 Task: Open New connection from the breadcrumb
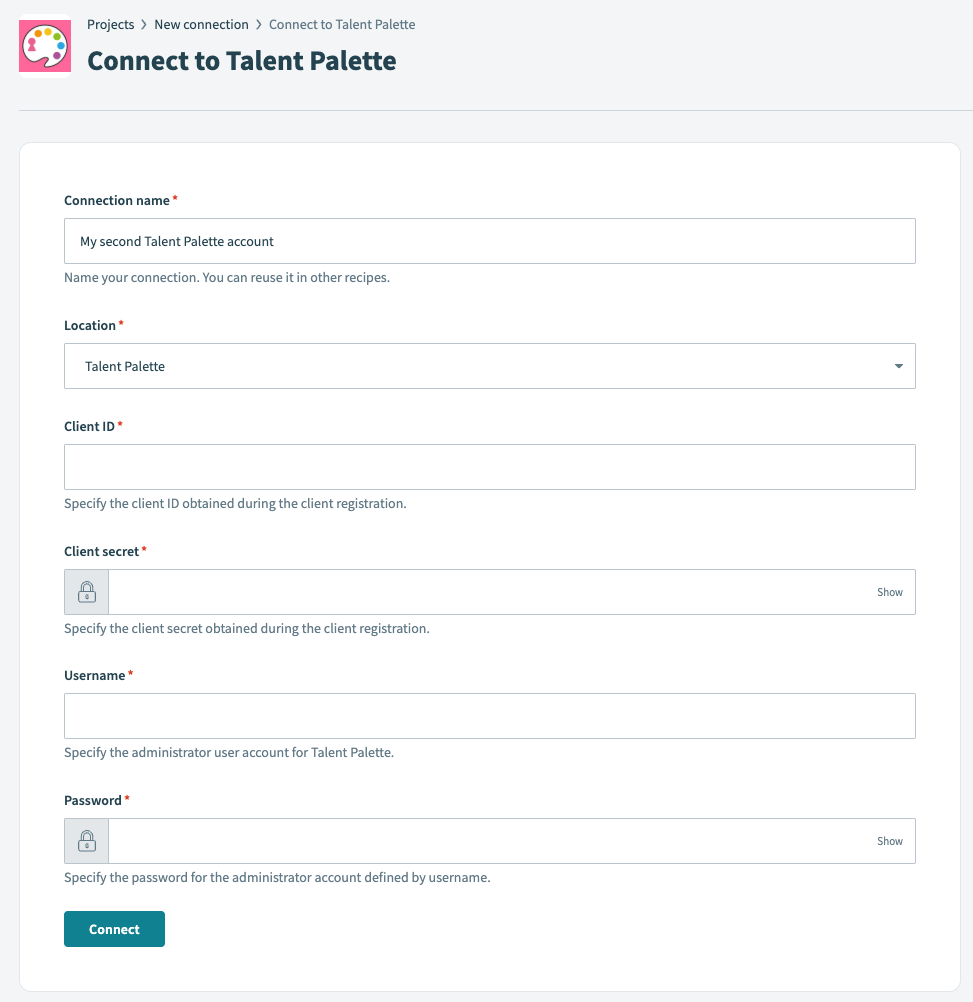click(201, 24)
